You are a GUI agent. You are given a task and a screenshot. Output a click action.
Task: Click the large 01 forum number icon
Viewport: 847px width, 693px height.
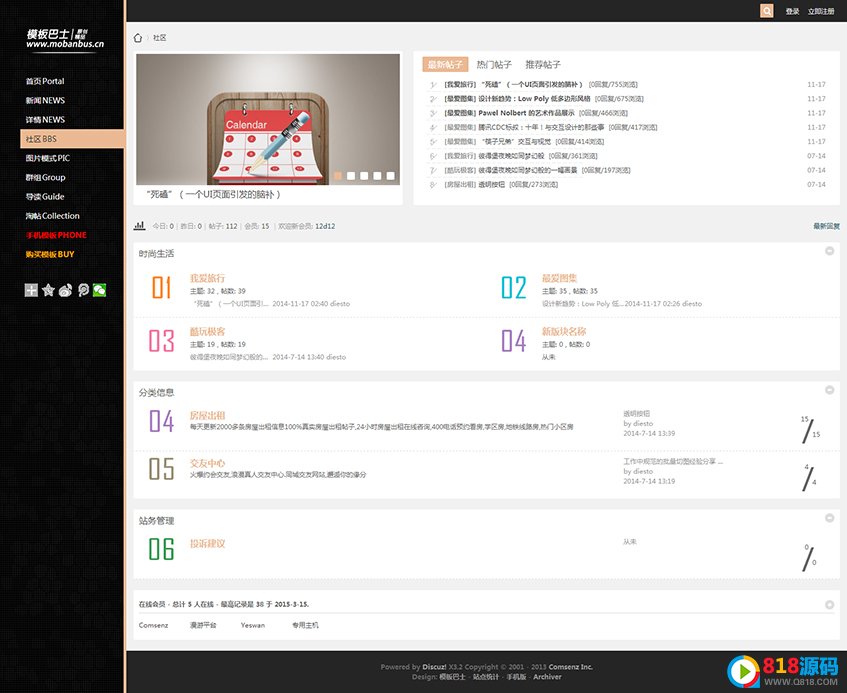162,287
